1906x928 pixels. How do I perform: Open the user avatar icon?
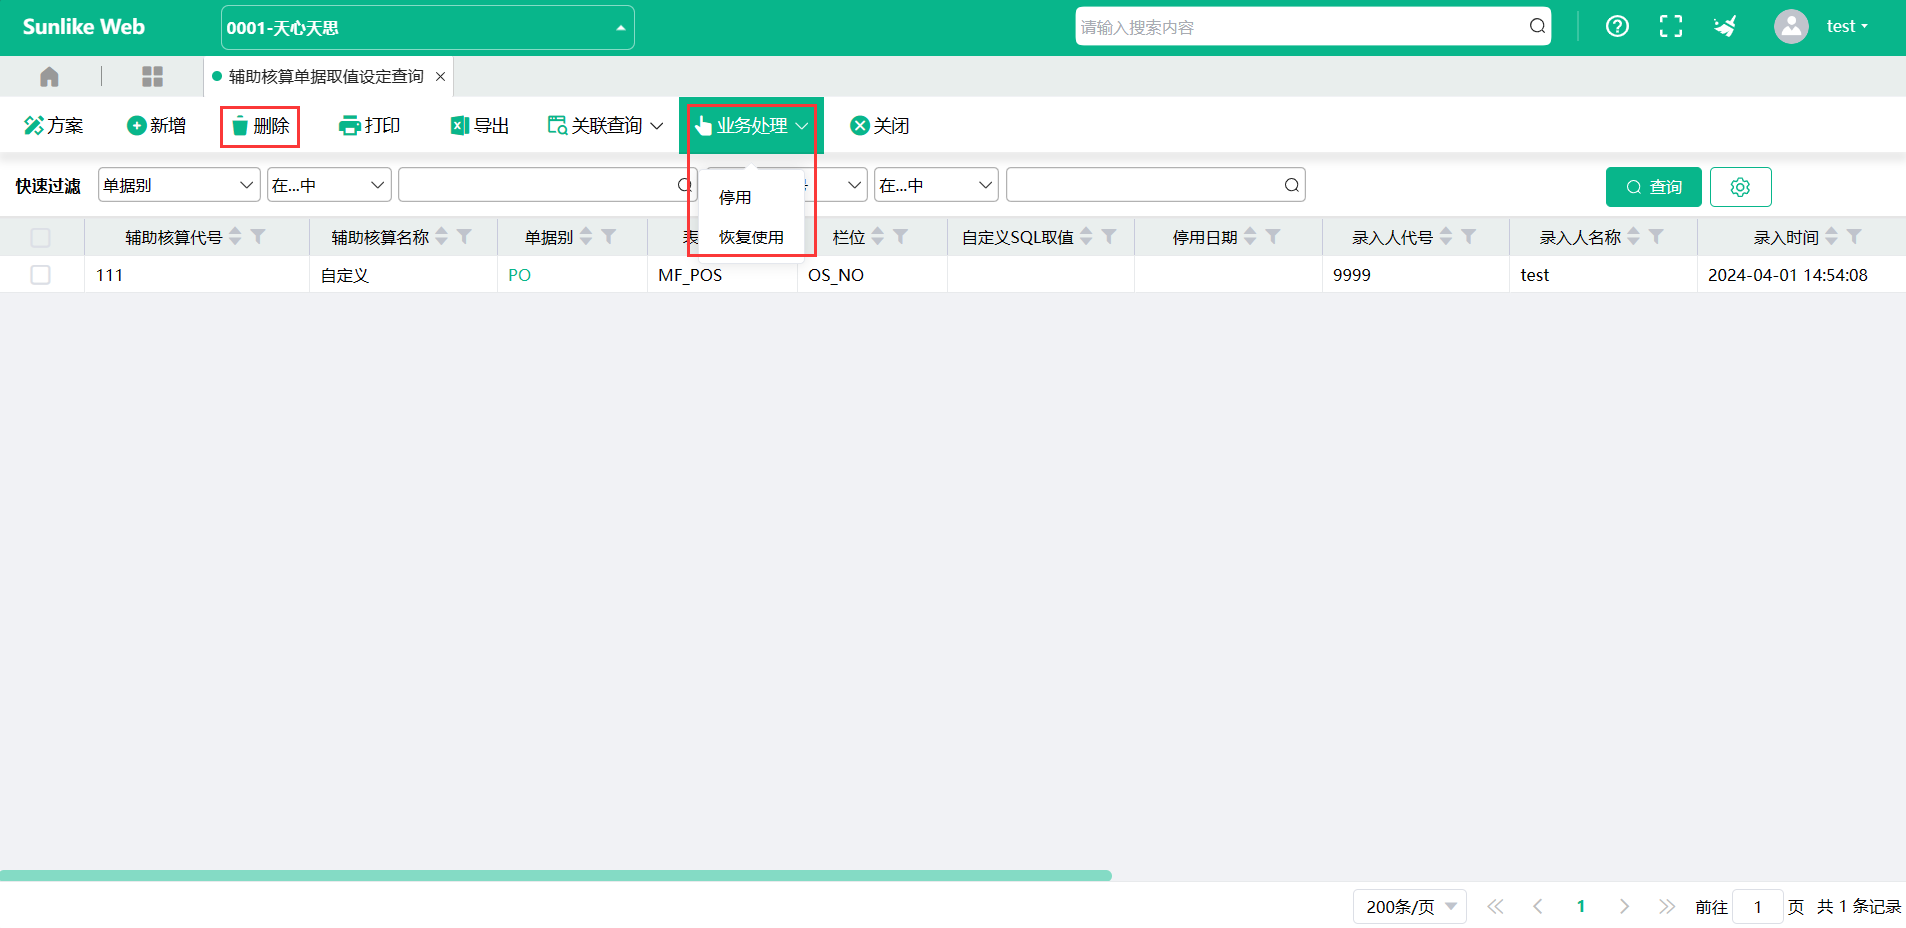(x=1791, y=27)
